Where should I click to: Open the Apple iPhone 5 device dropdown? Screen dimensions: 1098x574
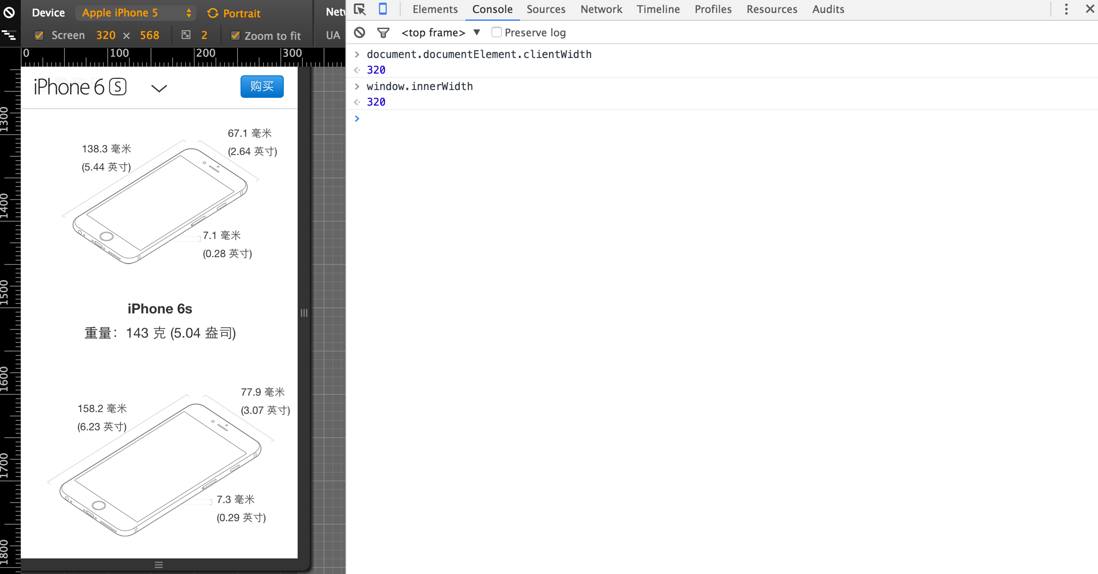pos(137,13)
